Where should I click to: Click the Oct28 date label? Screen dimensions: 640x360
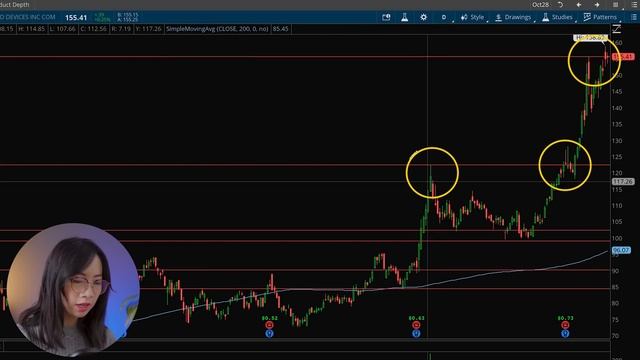coord(540,5)
